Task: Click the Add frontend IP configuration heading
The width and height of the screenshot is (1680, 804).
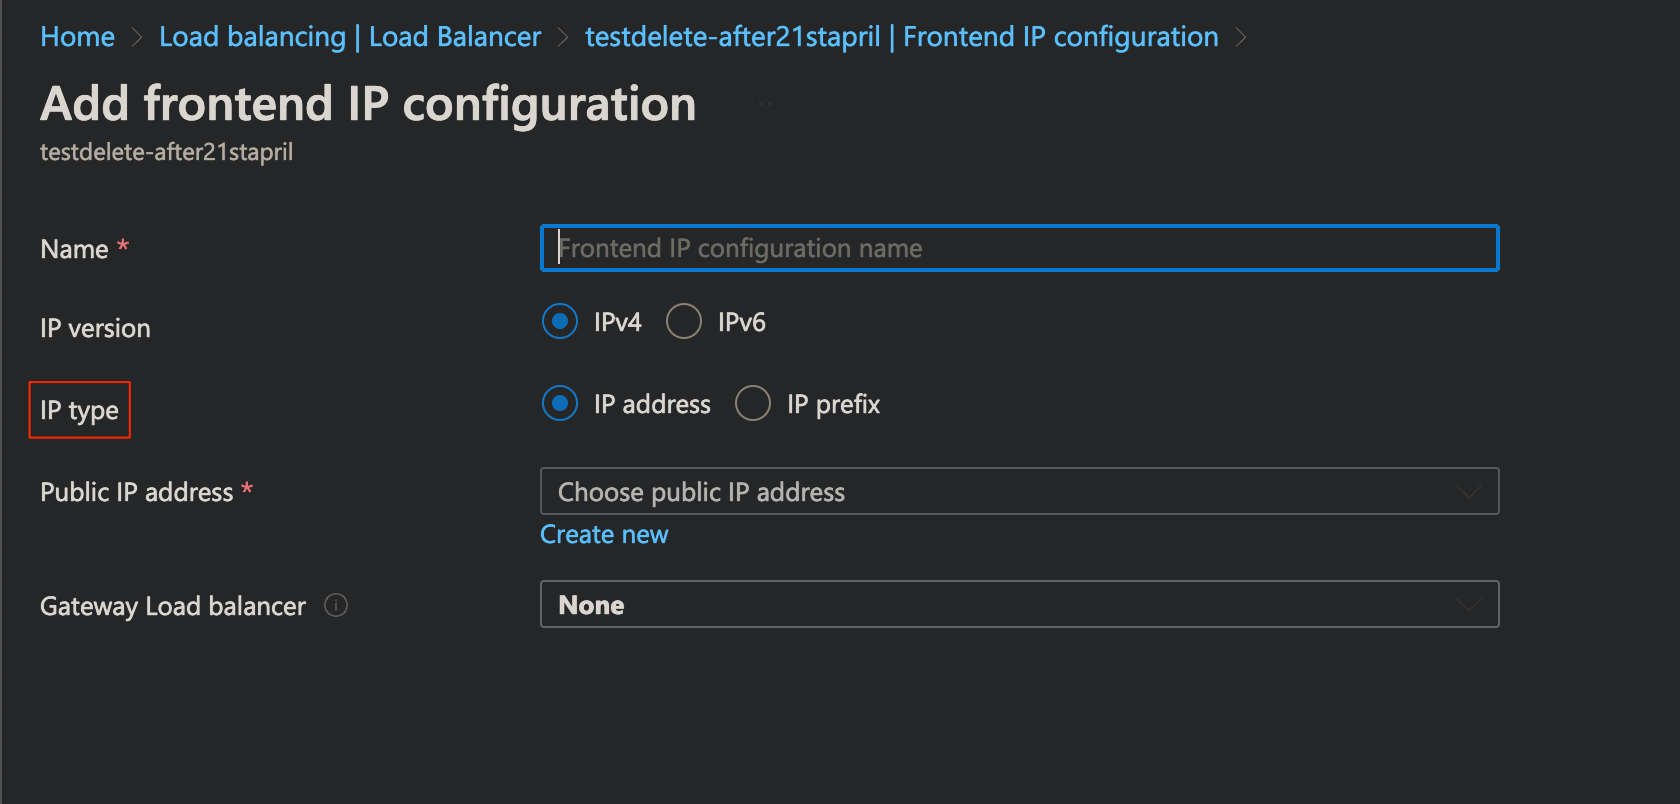Action: click(x=368, y=104)
